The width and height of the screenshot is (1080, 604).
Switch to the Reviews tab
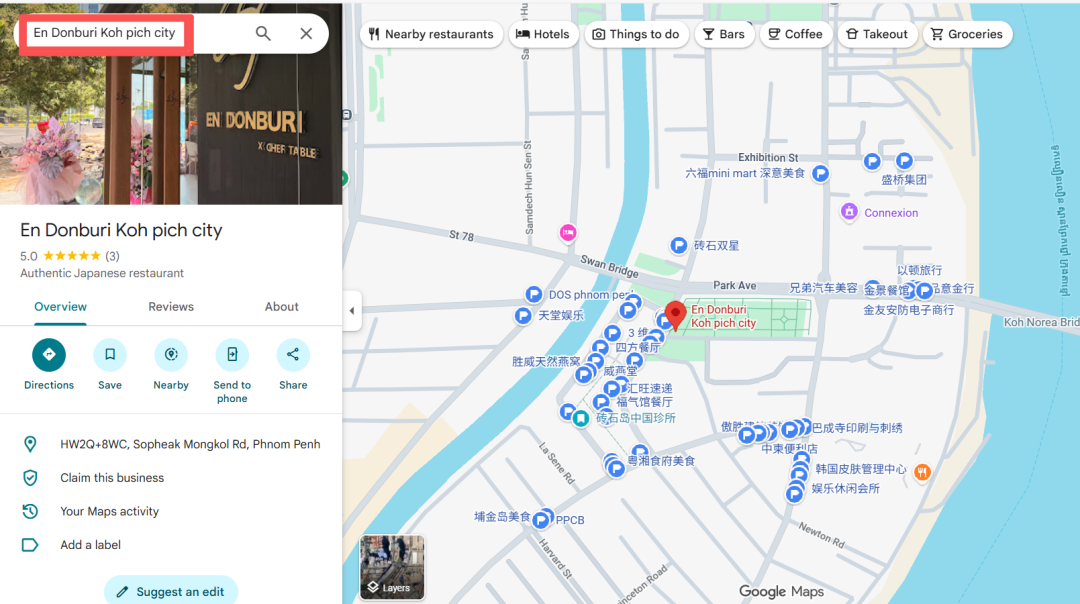pyautogui.click(x=171, y=307)
